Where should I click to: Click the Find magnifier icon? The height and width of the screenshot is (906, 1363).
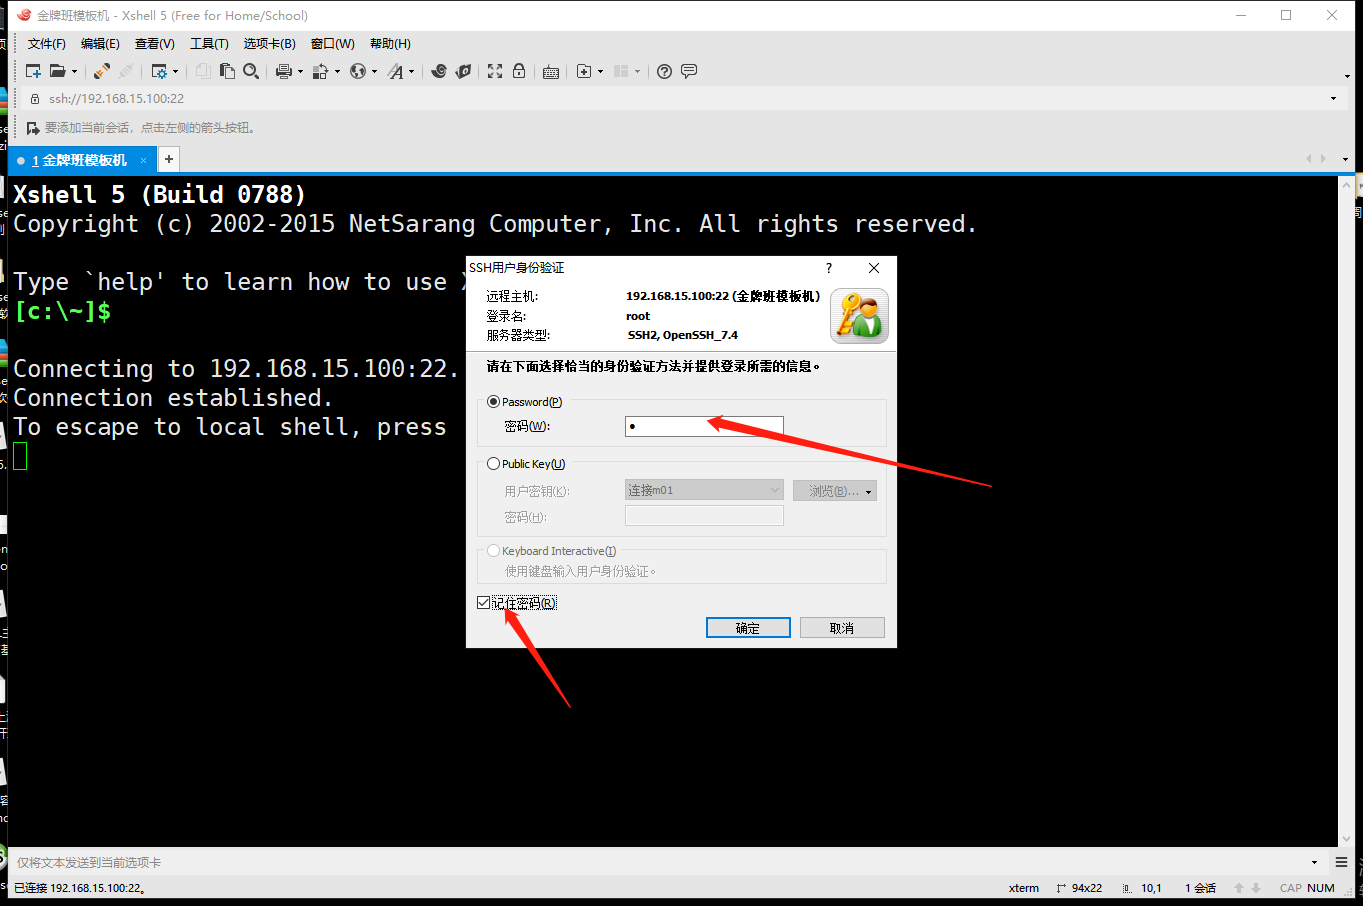[x=251, y=71]
